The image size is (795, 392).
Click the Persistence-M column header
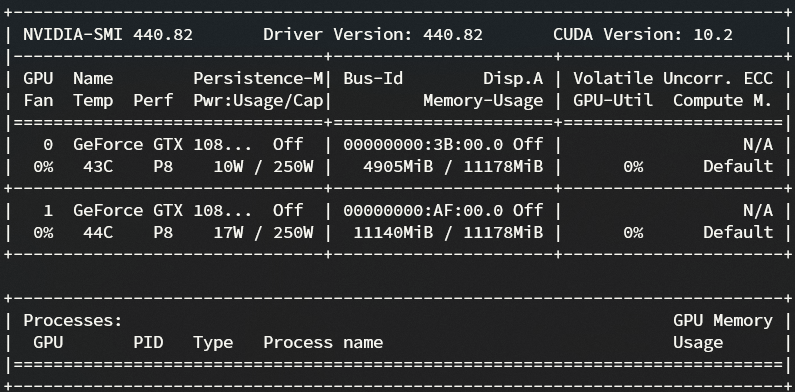coord(258,79)
